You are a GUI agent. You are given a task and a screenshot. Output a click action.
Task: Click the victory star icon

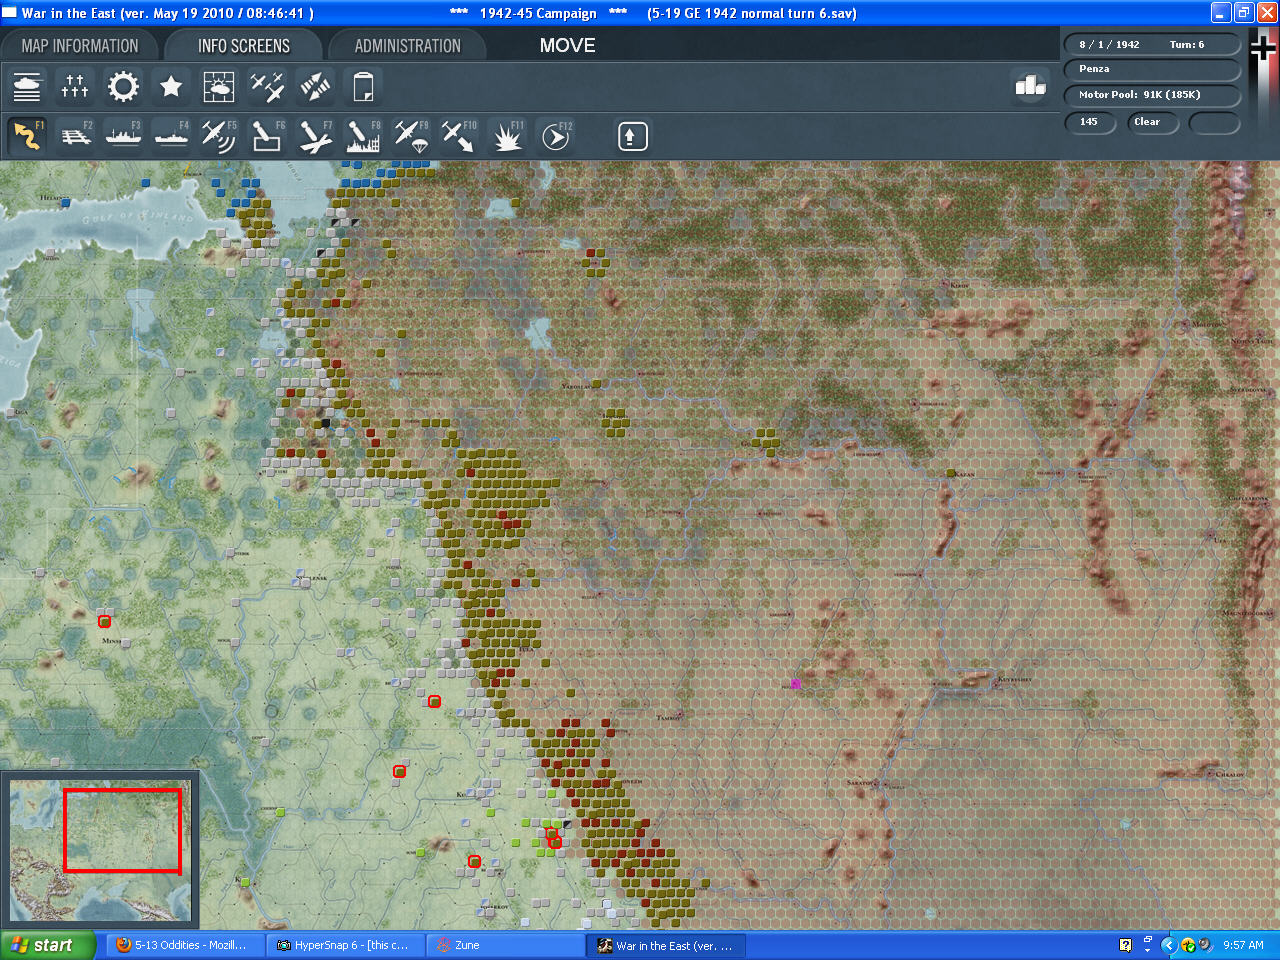click(171, 87)
